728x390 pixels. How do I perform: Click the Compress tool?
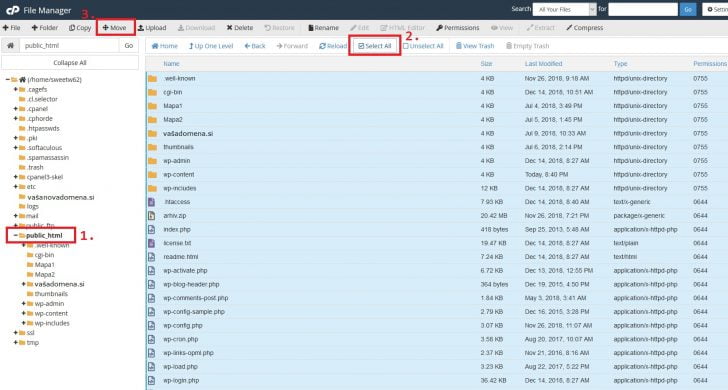coord(585,28)
